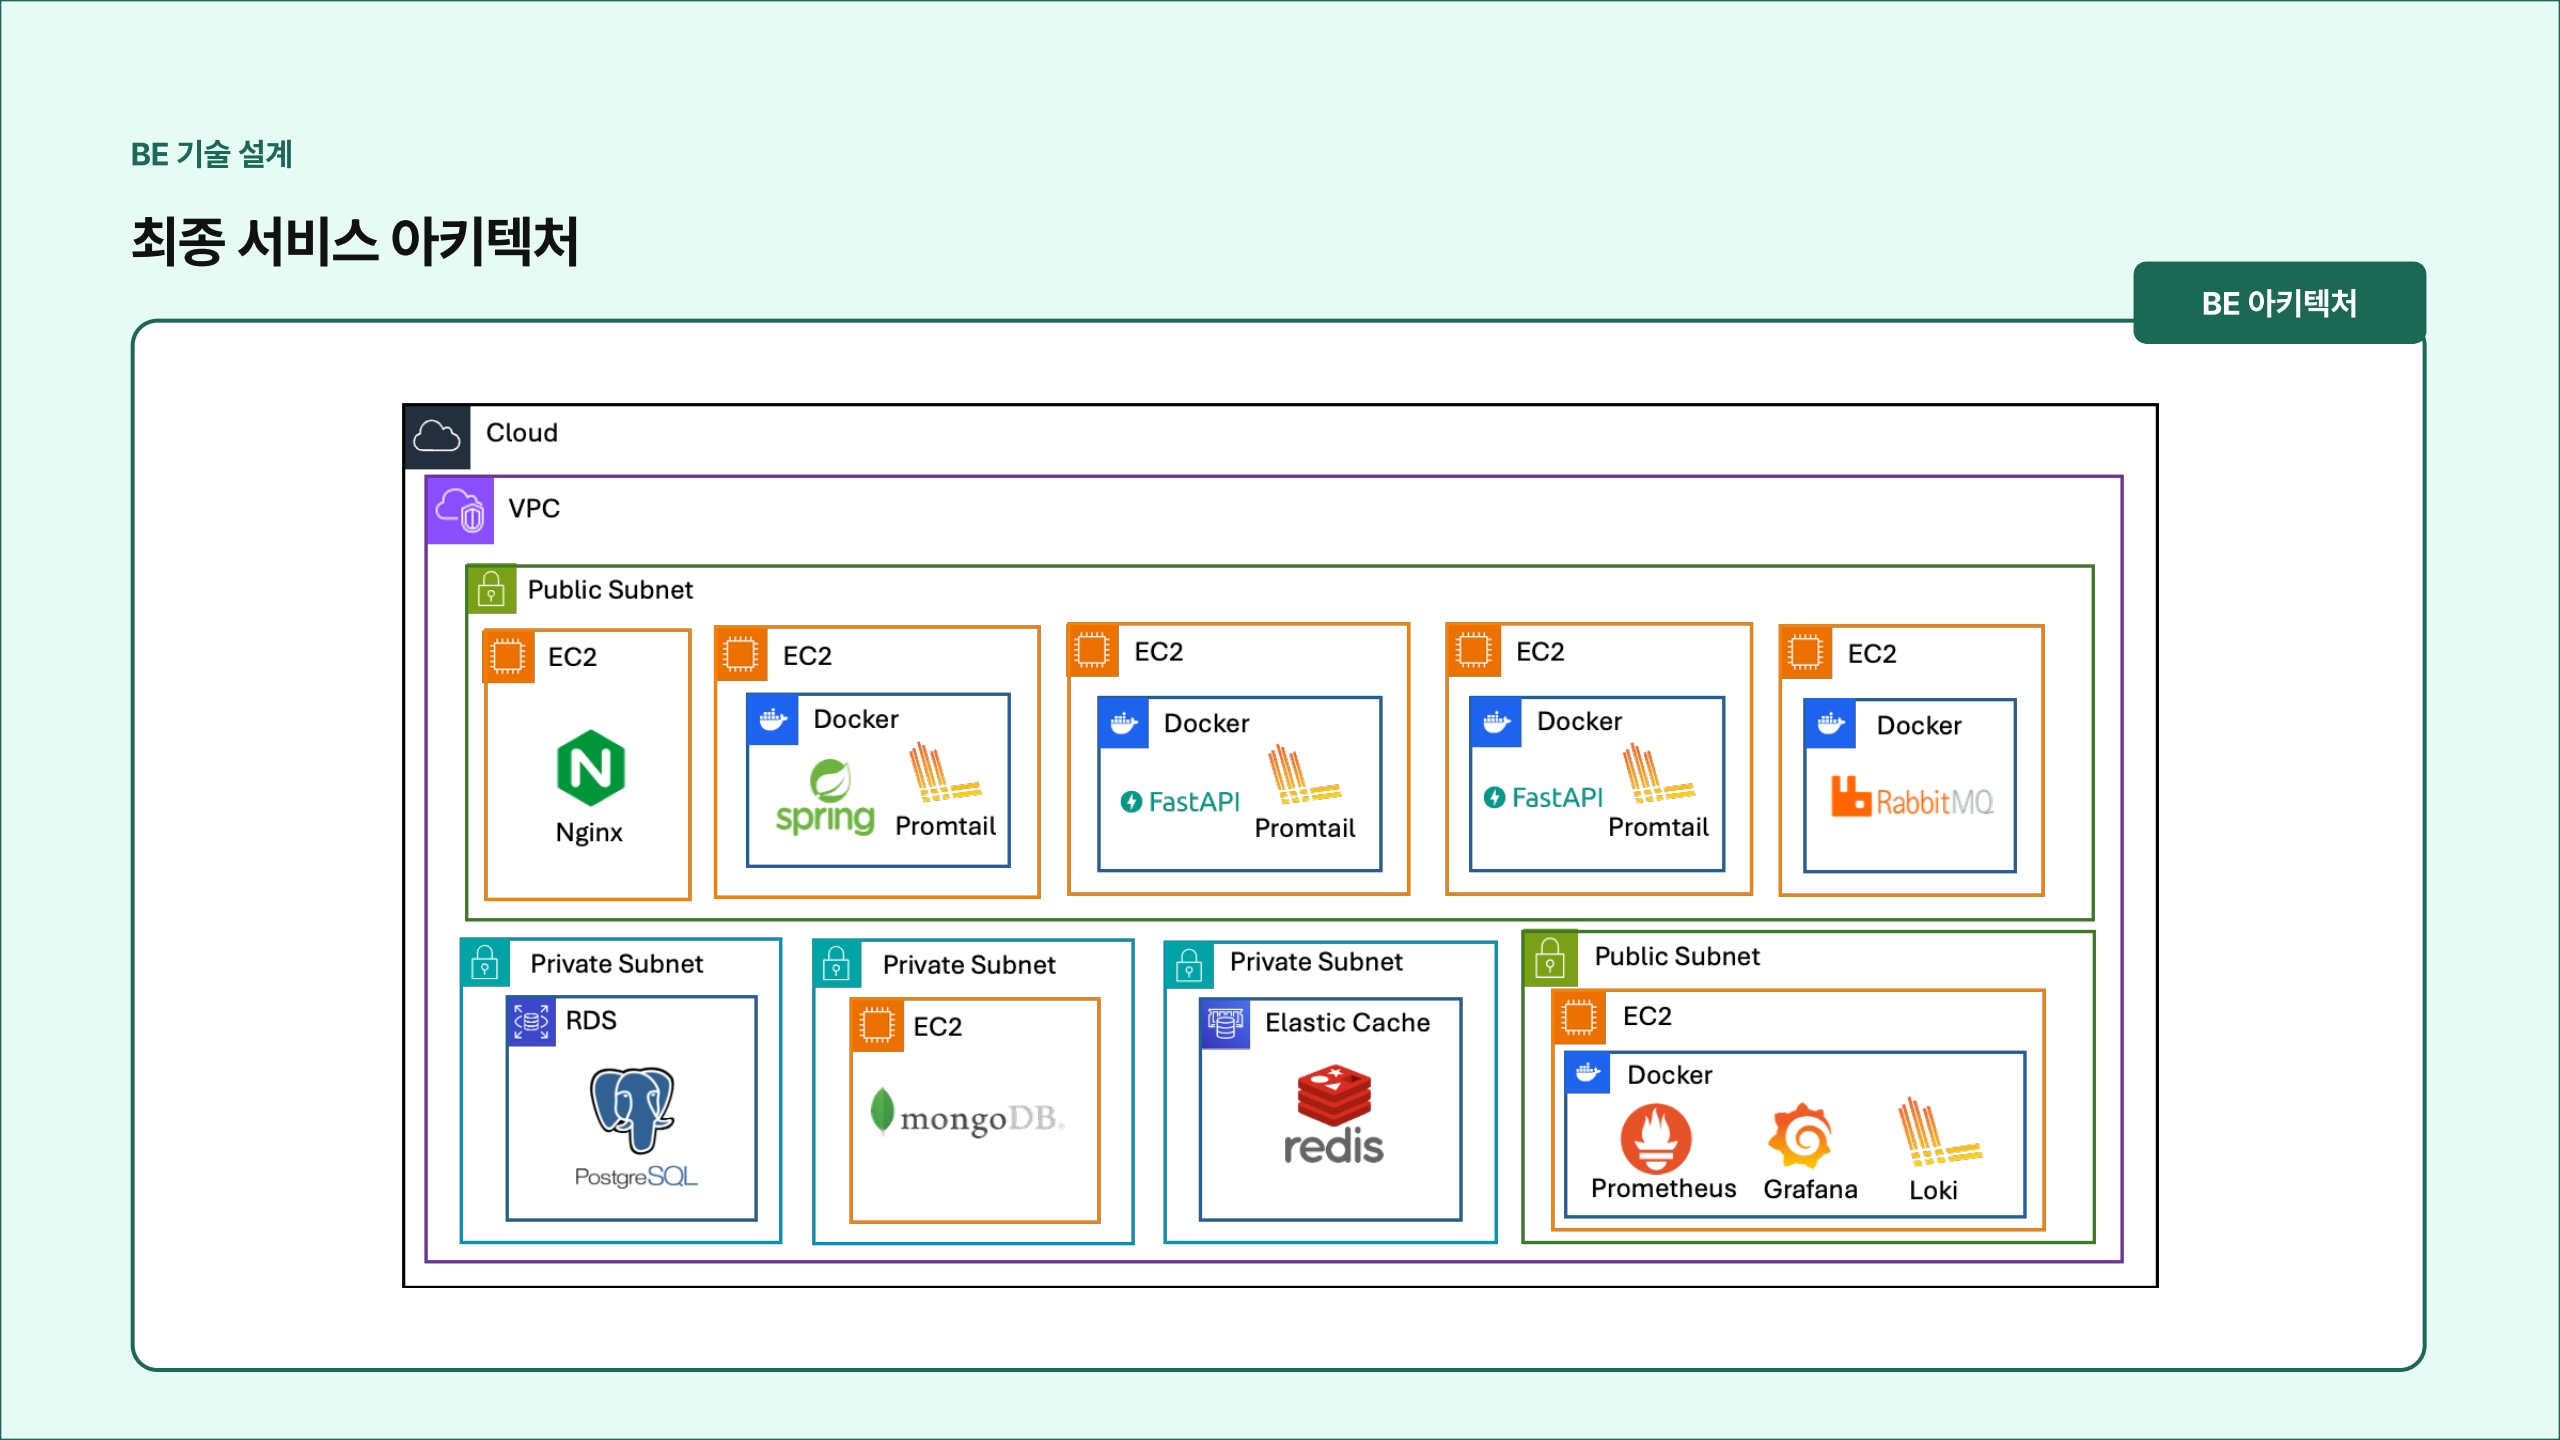Click the Docker icon above RabbitMQ
This screenshot has width=2560, height=1440.
tap(1830, 725)
